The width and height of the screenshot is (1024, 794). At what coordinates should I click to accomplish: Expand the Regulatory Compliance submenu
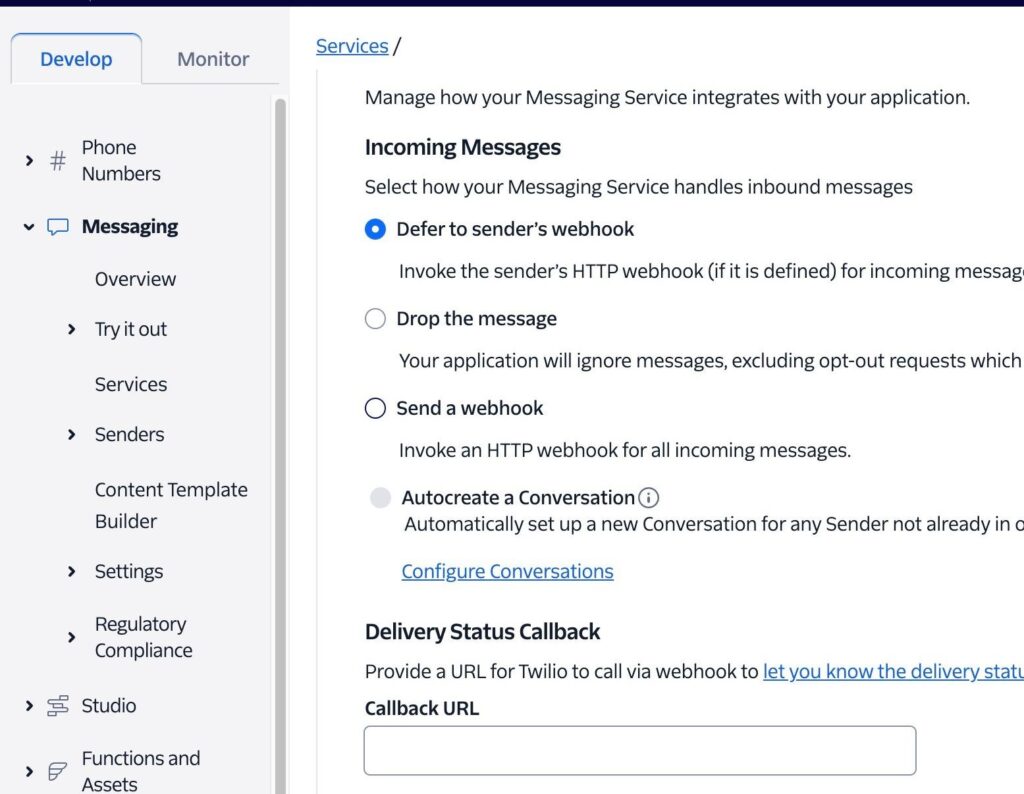(72, 637)
